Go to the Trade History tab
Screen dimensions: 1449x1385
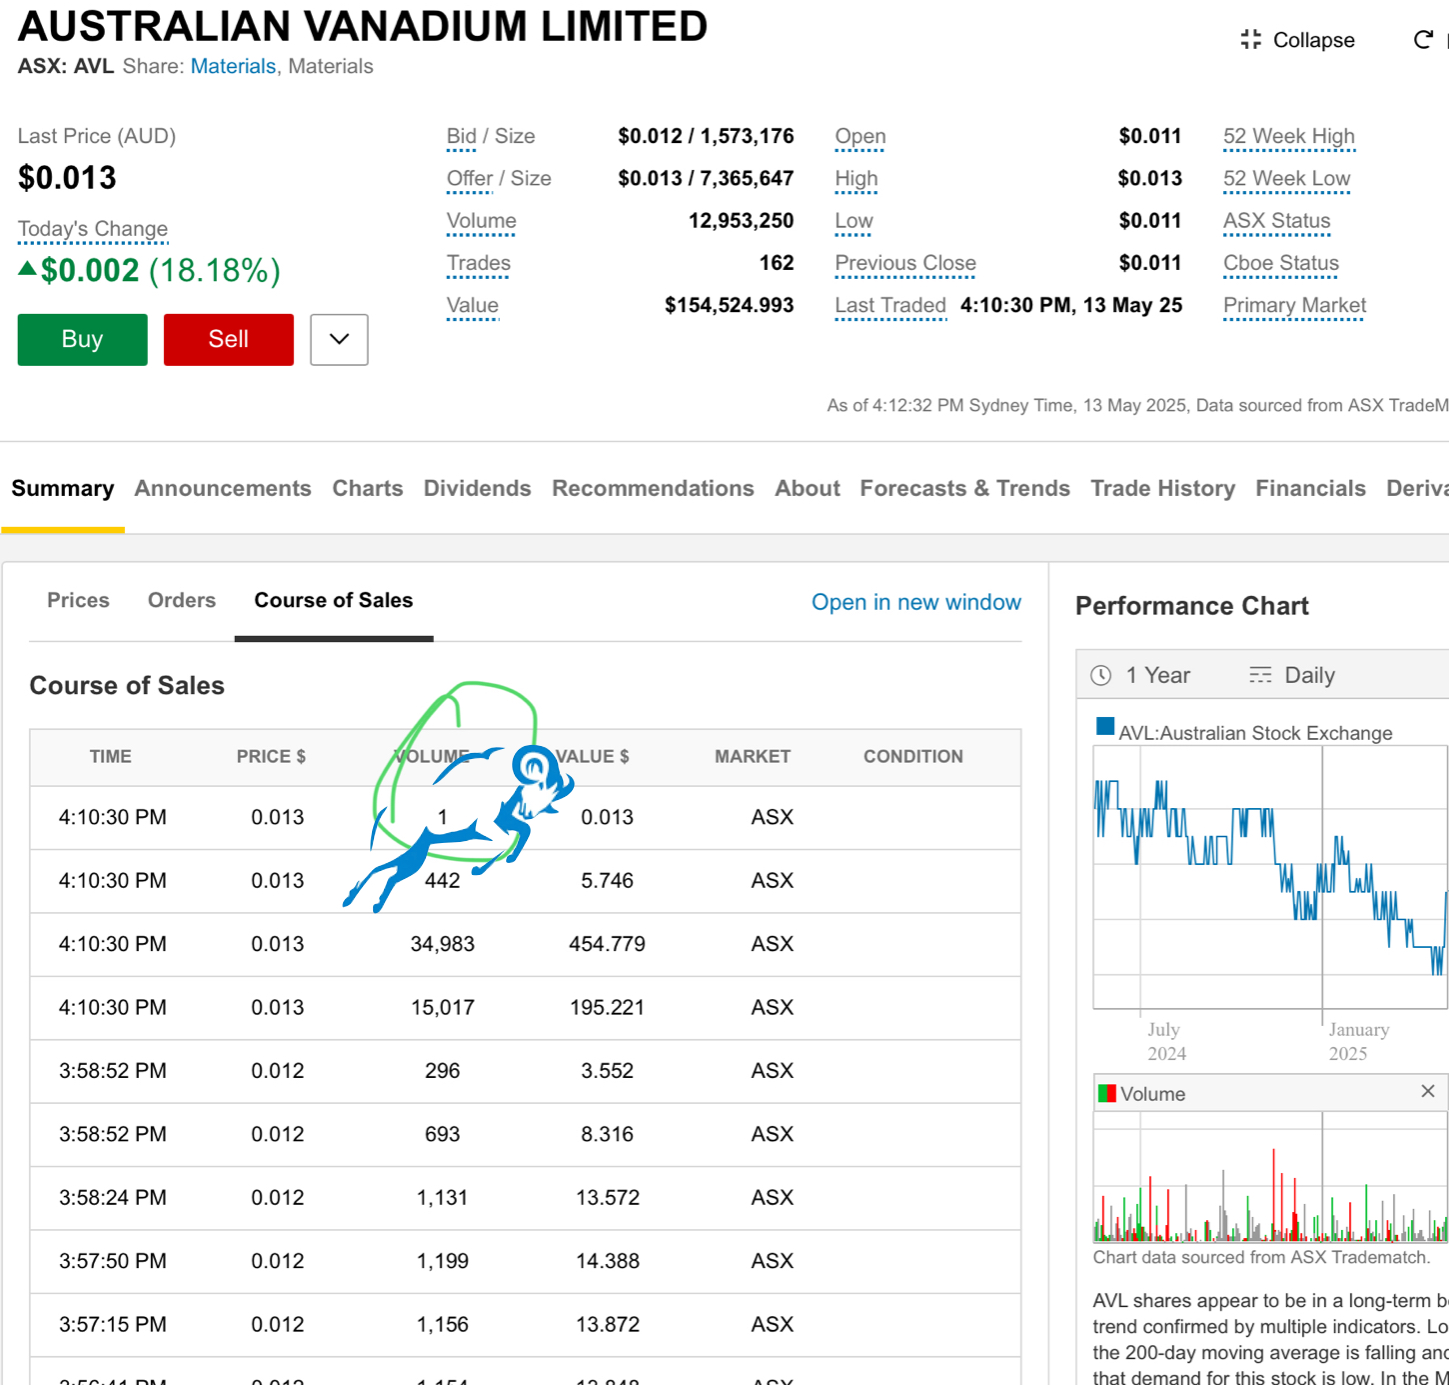(x=1163, y=488)
